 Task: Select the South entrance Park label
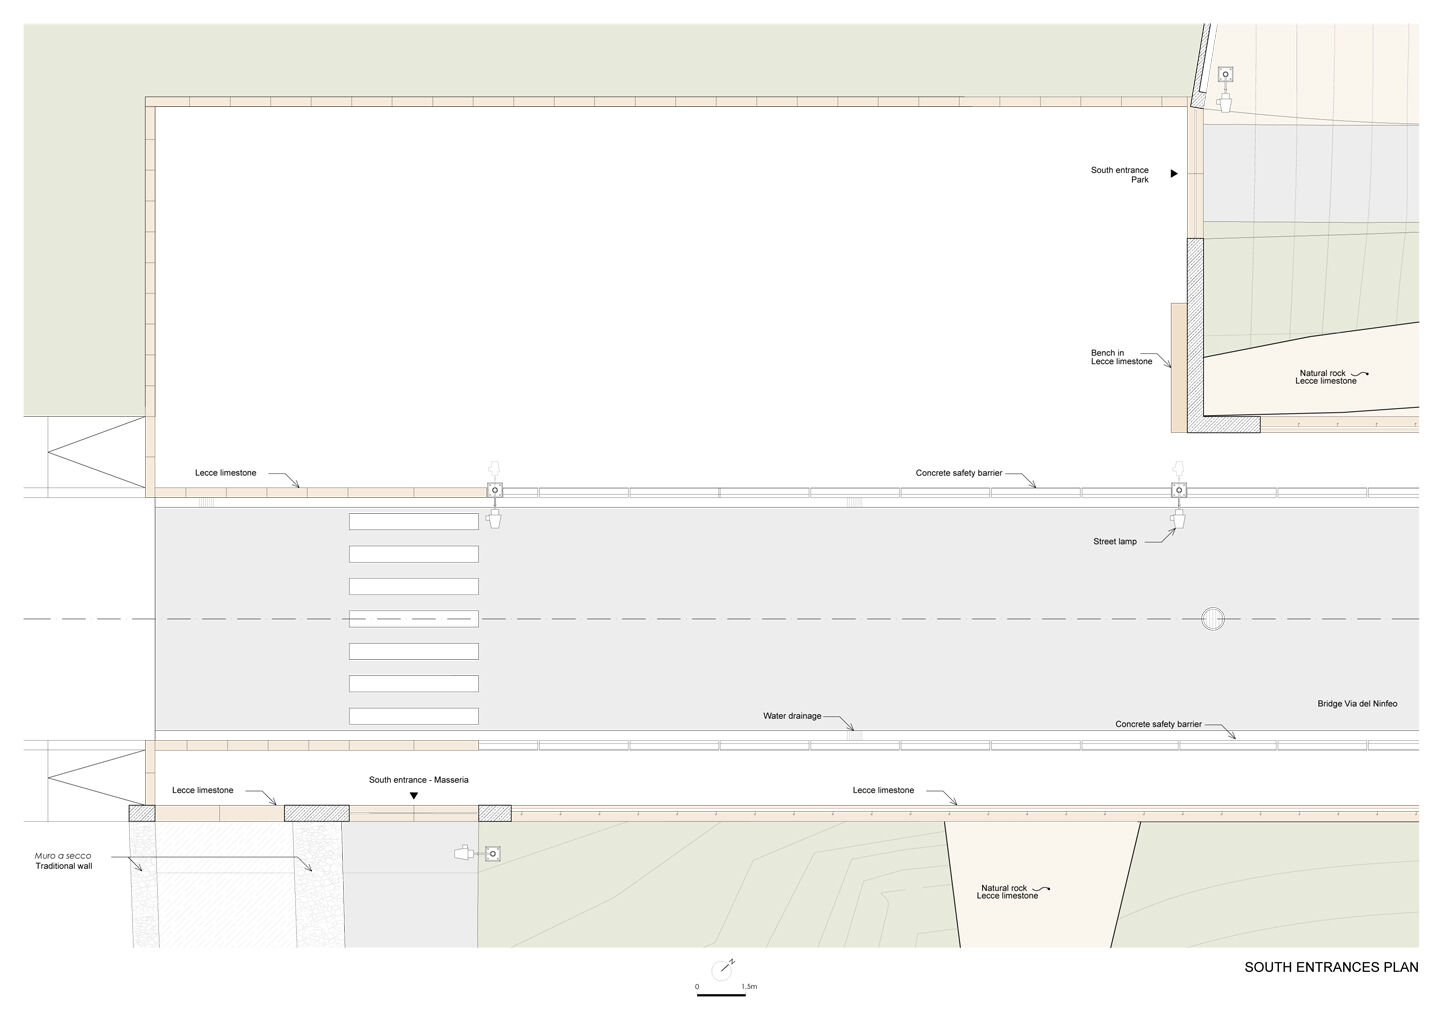point(1120,175)
